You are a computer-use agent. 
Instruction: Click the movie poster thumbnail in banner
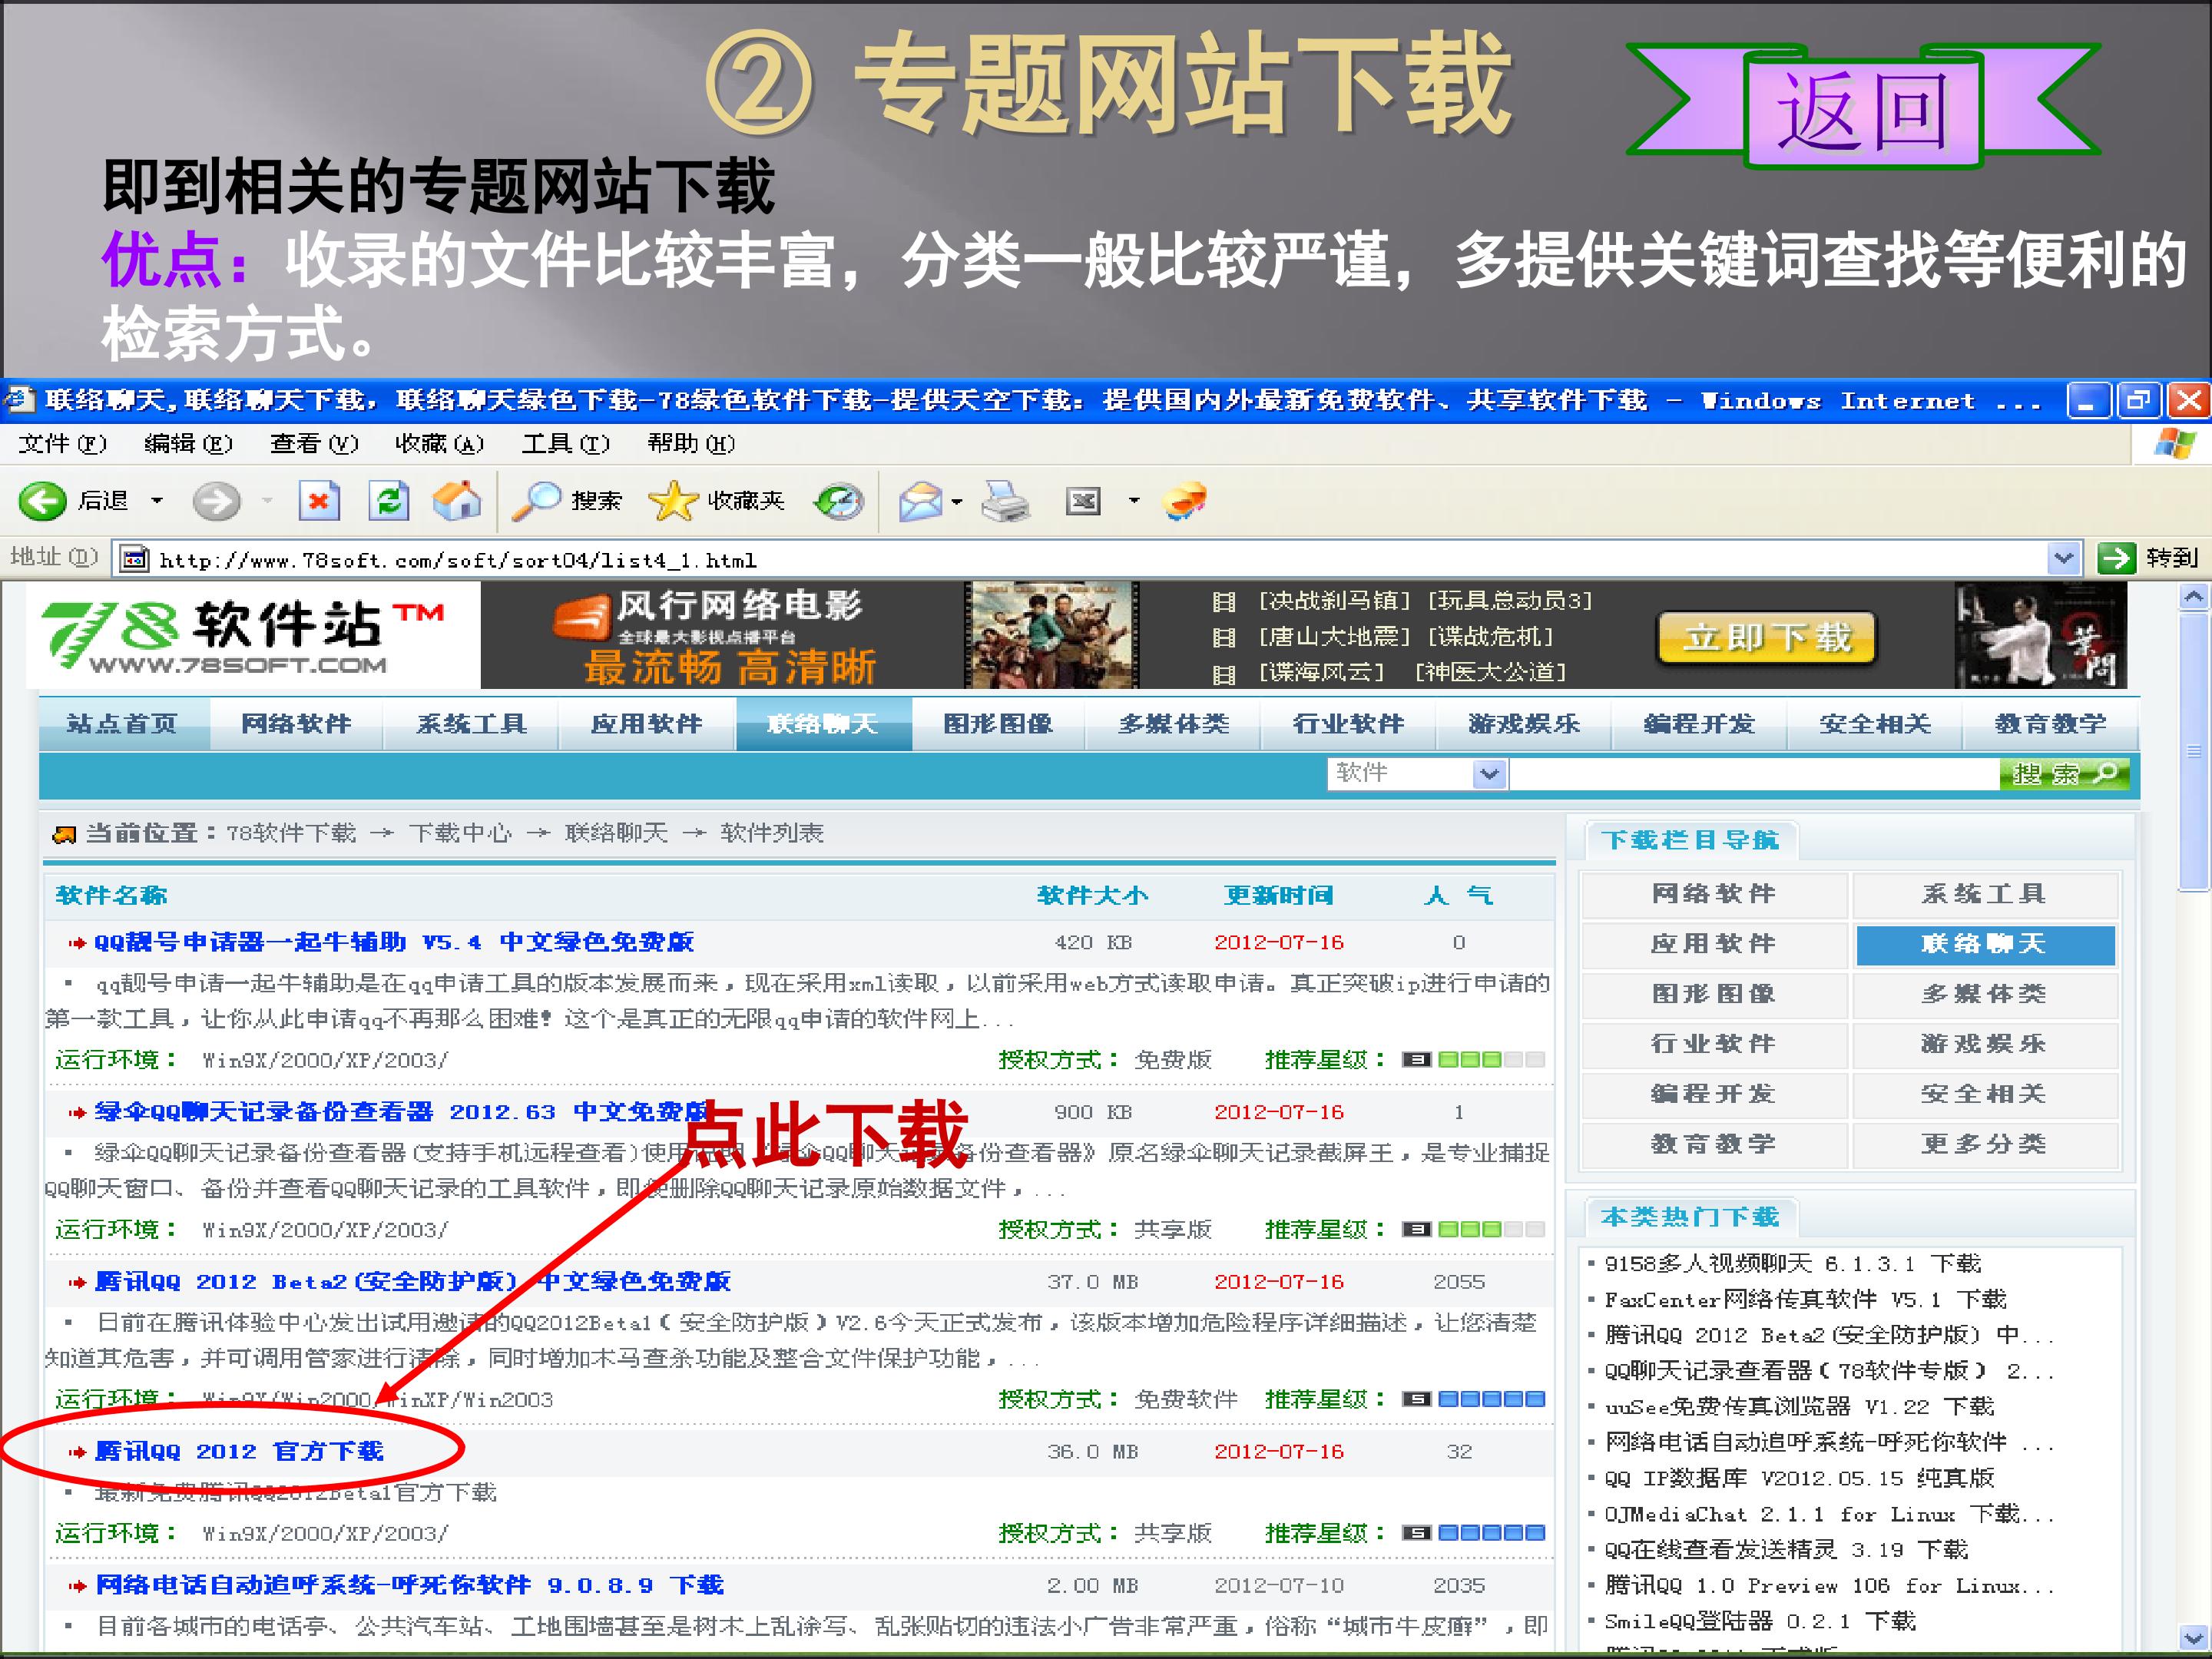(1051, 635)
